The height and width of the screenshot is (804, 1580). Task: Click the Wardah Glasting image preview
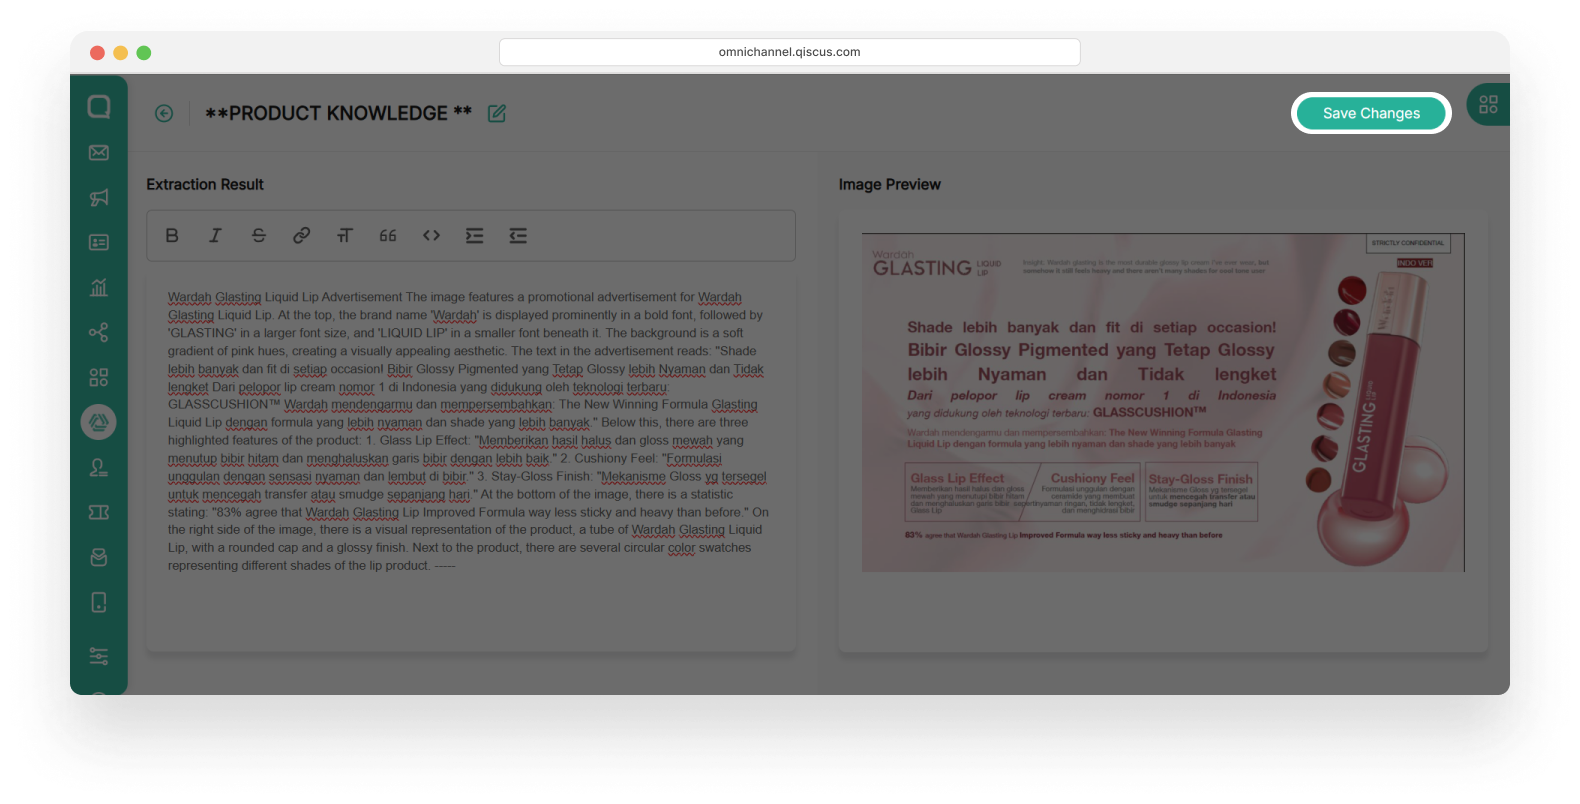click(1163, 402)
